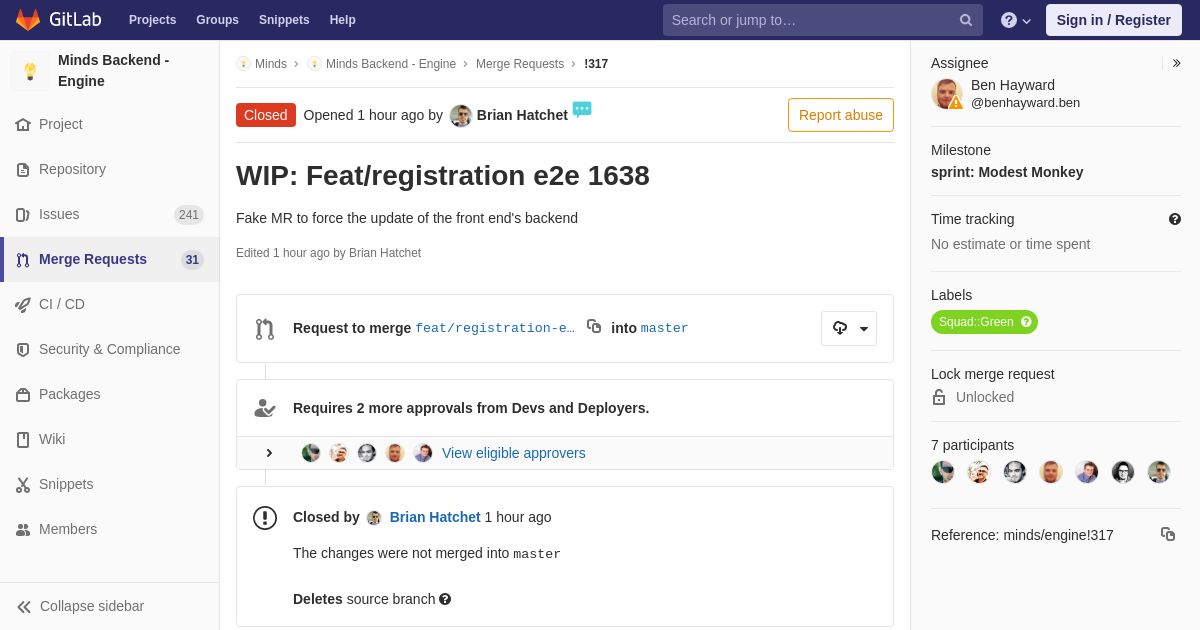Copy the merge request reference

(x=1168, y=534)
